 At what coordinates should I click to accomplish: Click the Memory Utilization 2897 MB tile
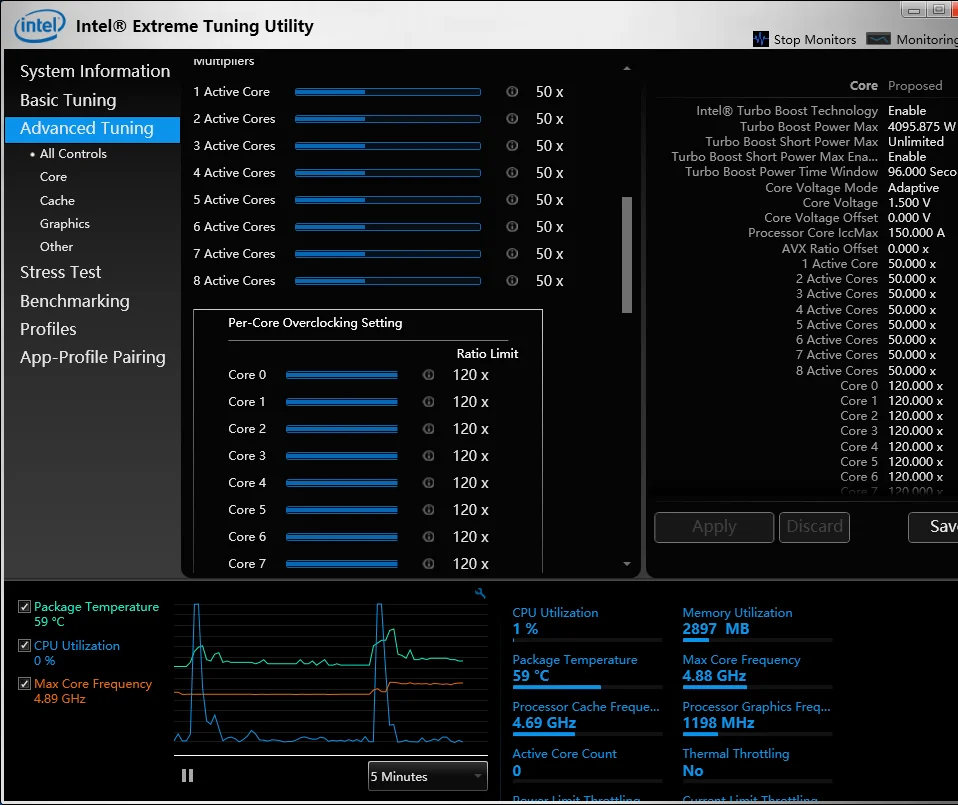756,622
